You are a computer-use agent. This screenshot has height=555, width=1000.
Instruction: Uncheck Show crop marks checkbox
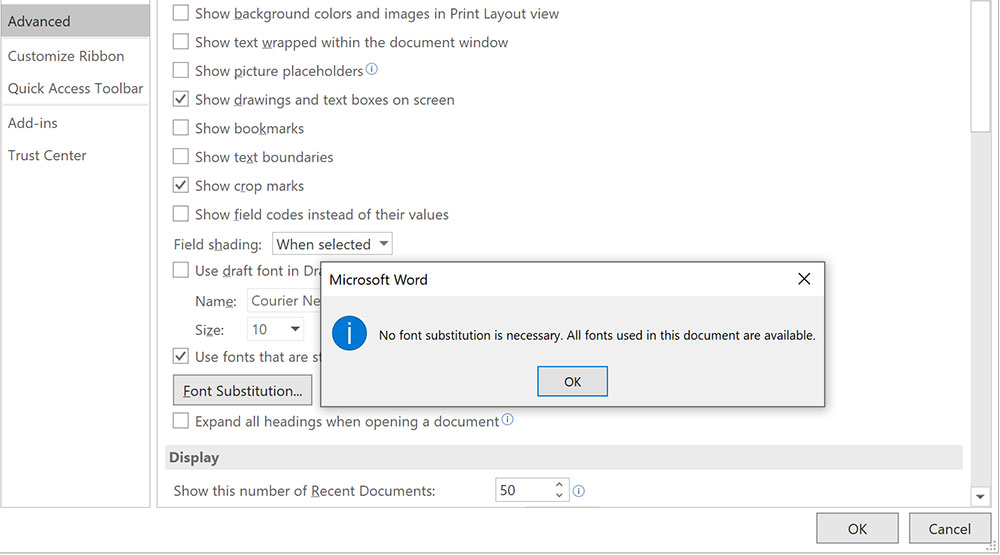pyautogui.click(x=181, y=185)
